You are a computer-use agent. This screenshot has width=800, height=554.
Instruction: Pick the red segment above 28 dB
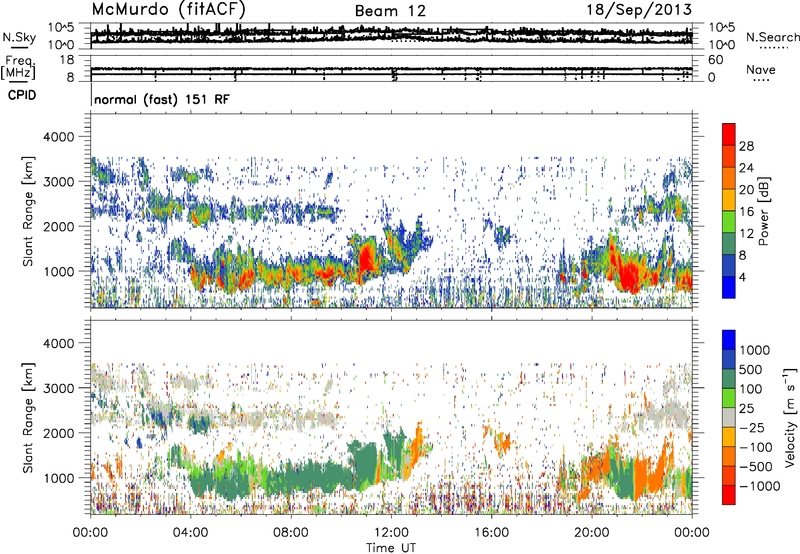click(x=729, y=135)
